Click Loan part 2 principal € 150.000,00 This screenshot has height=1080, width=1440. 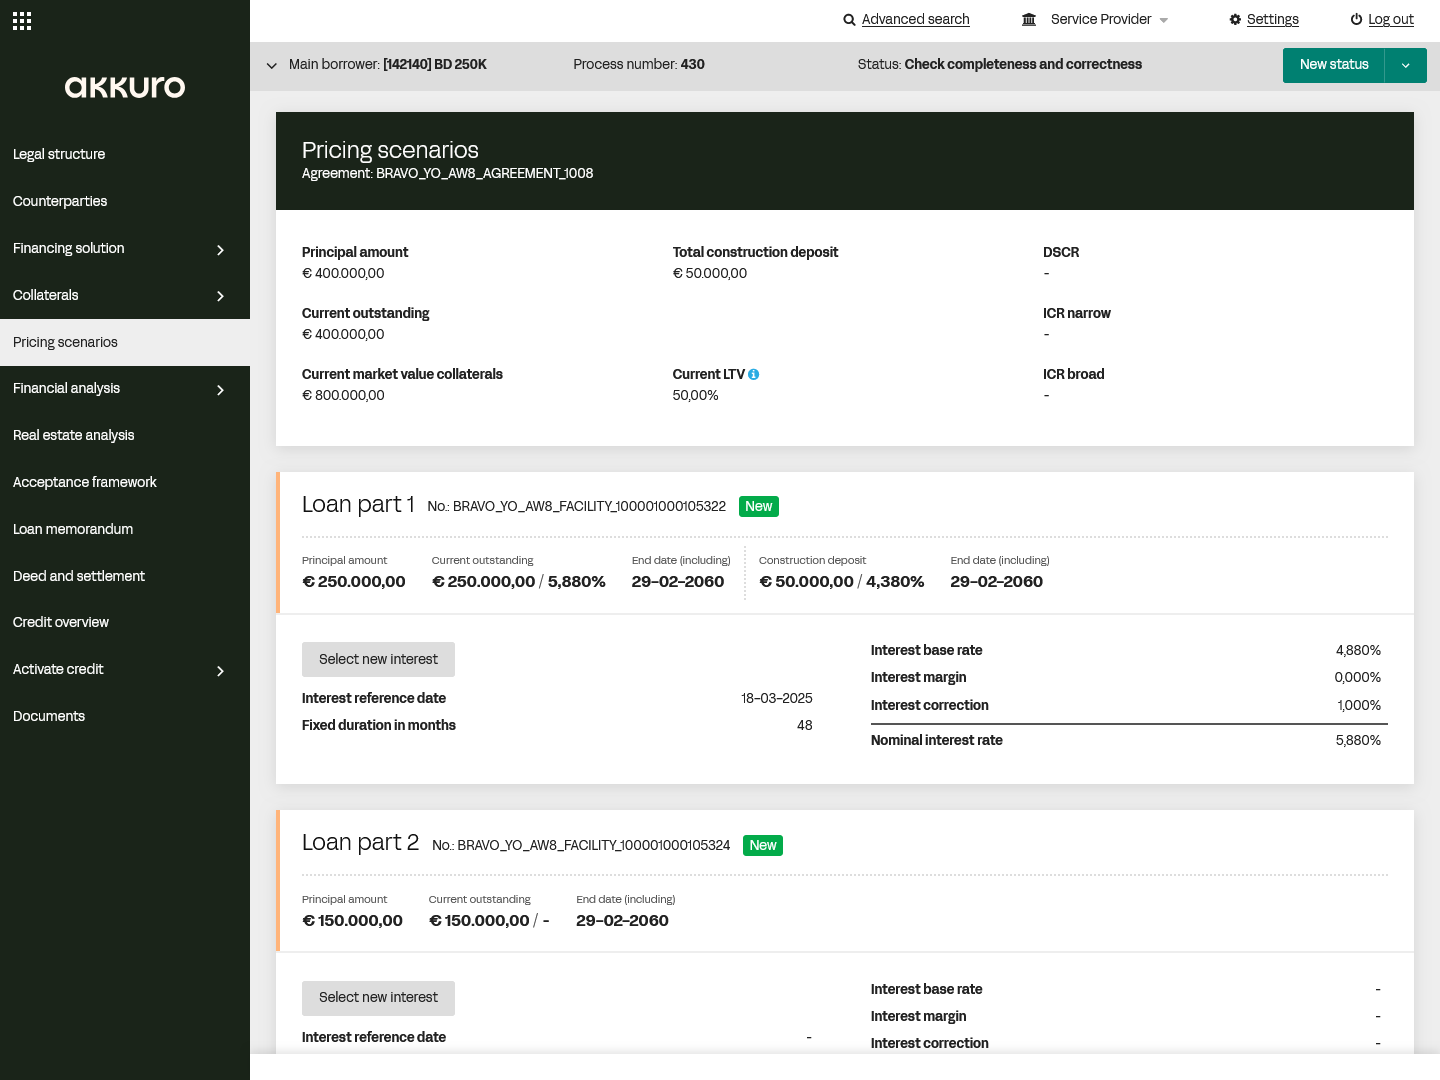click(352, 921)
